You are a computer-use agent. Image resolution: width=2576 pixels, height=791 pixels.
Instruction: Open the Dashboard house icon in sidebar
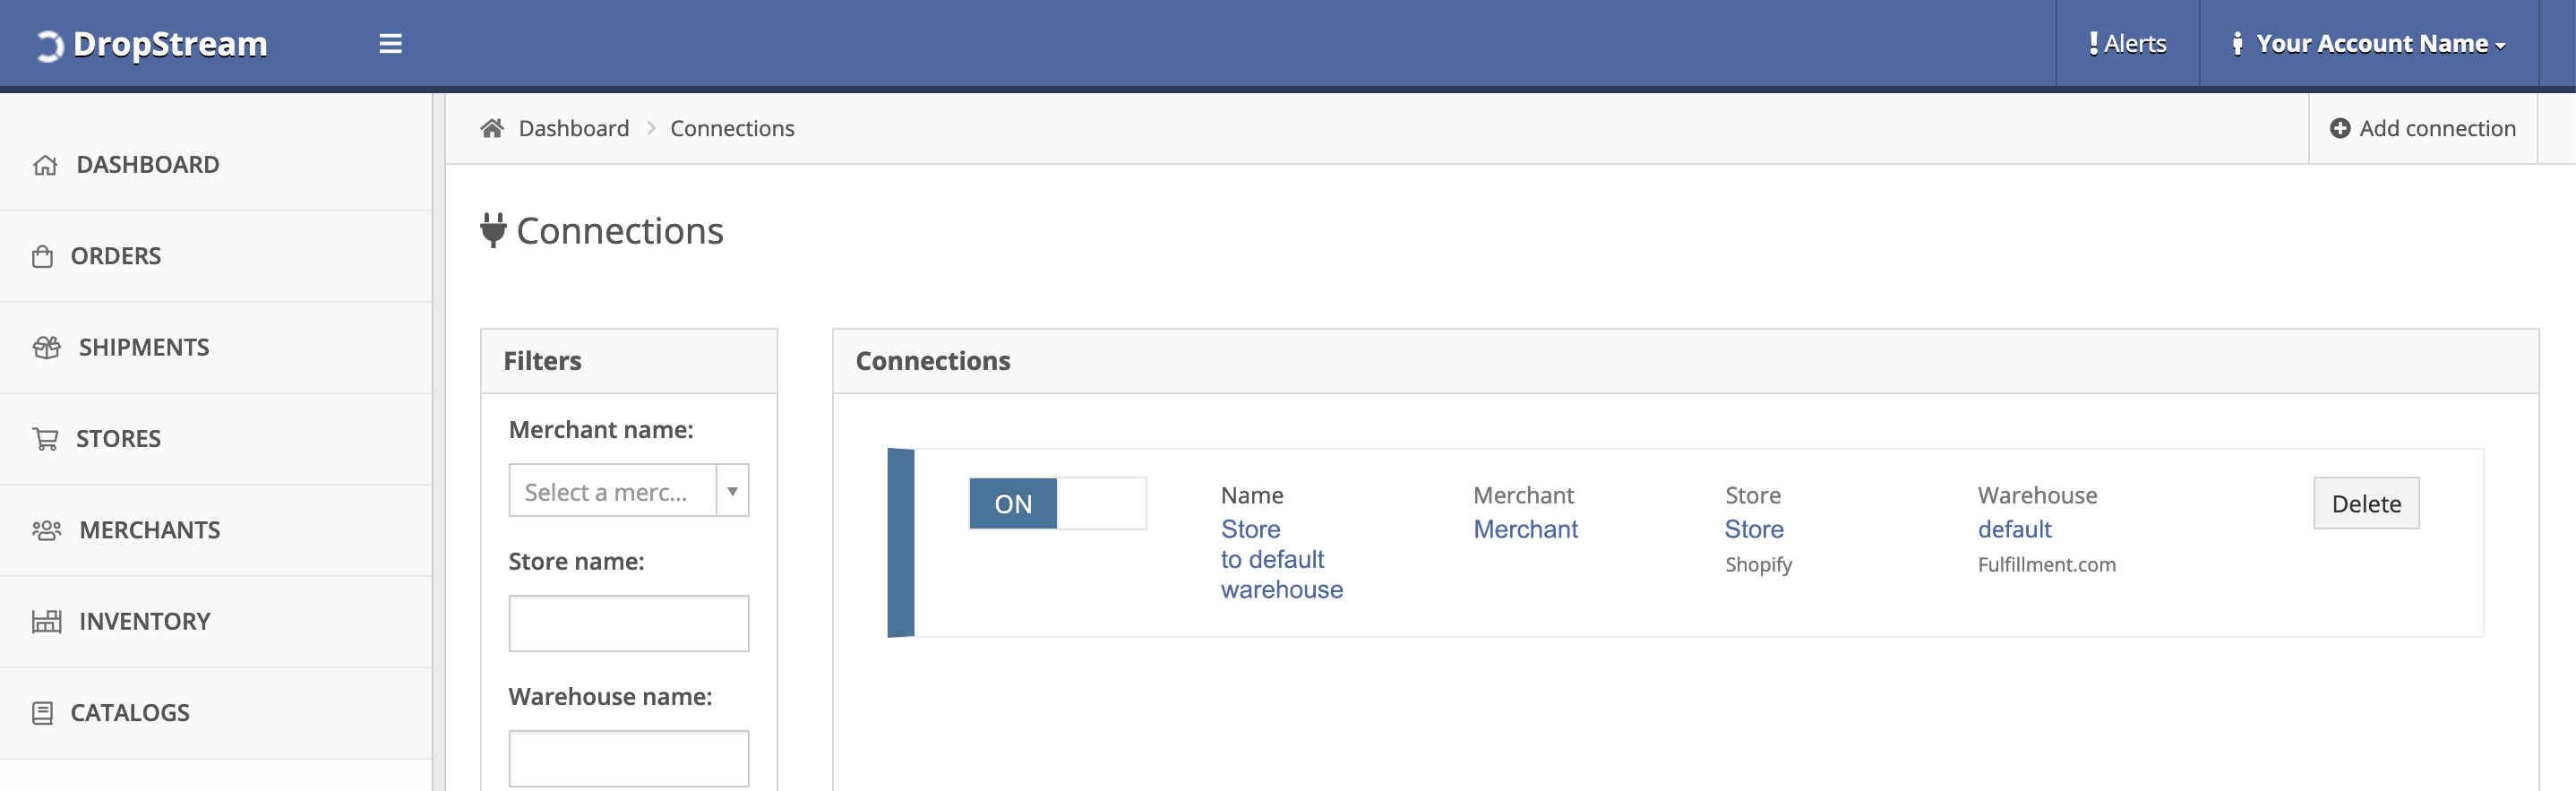(45, 165)
